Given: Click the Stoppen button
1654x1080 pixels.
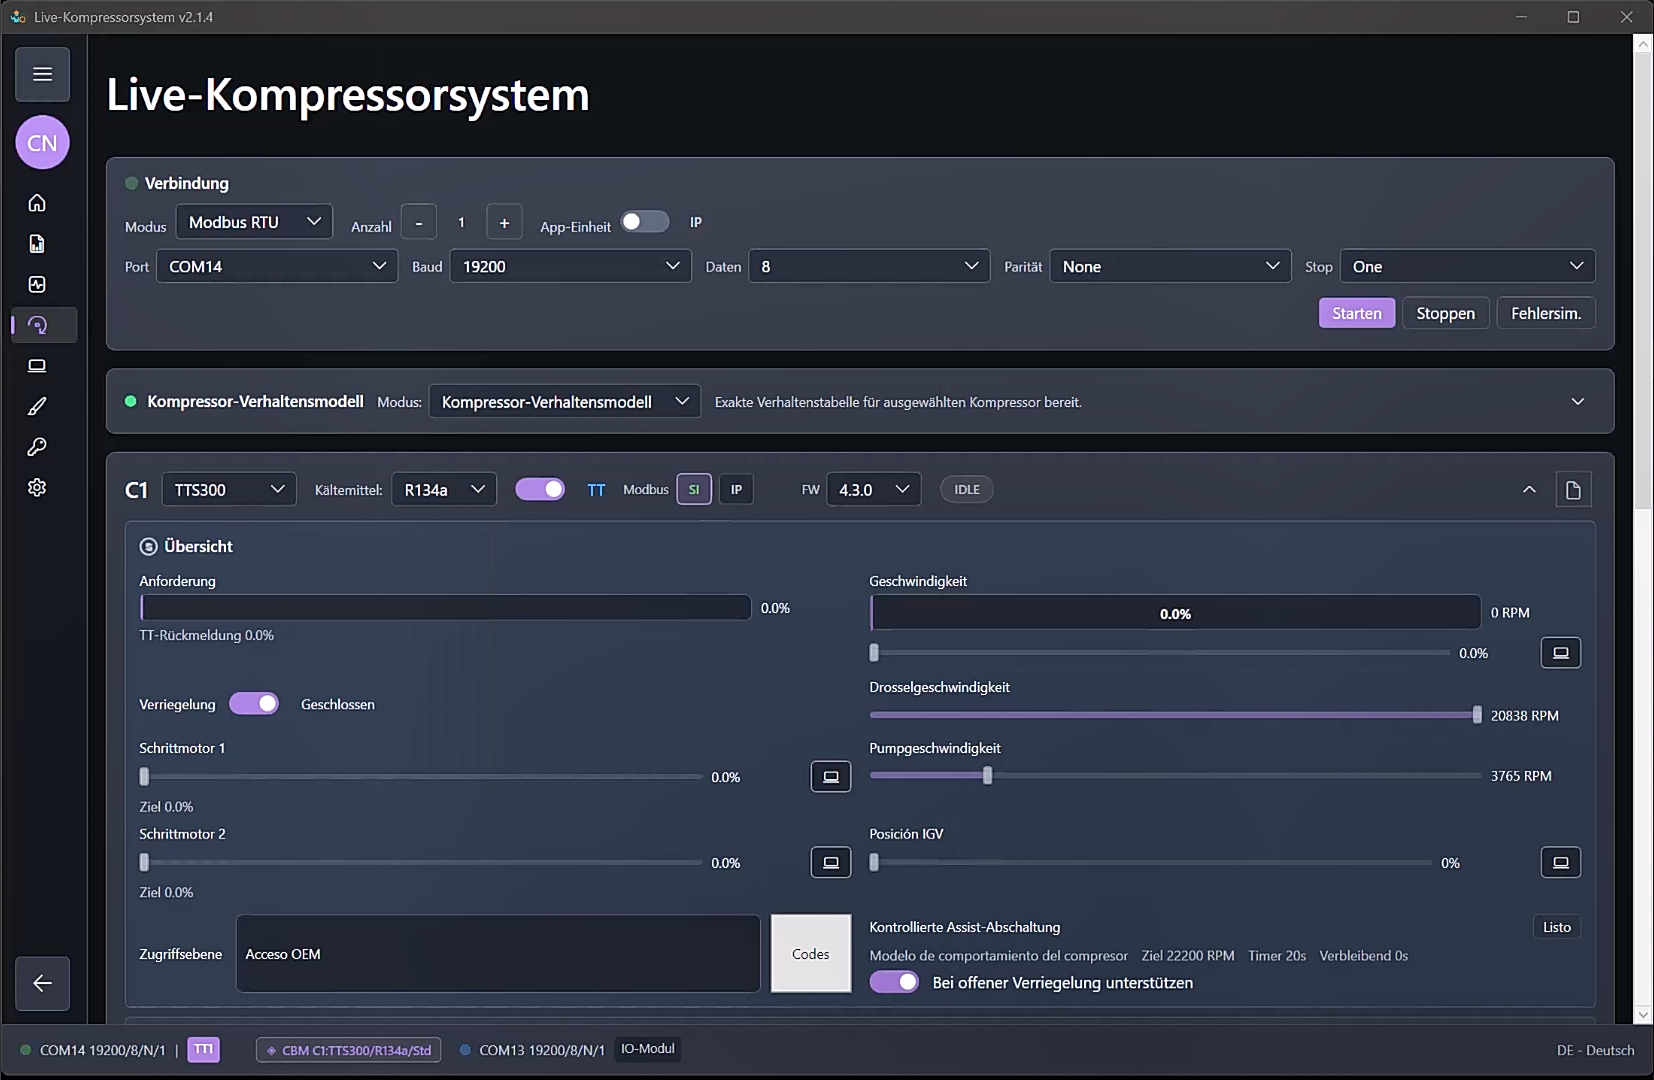Looking at the screenshot, I should [1445, 313].
